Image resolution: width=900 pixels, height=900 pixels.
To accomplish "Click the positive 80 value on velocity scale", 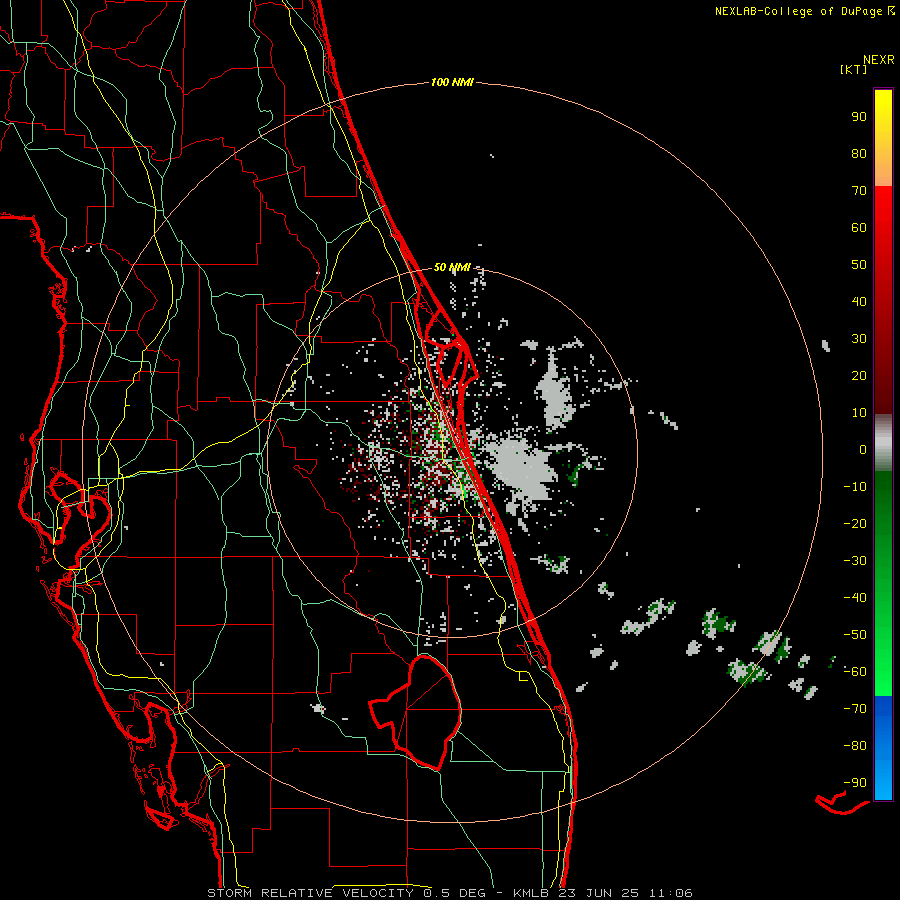I will pos(859,154).
